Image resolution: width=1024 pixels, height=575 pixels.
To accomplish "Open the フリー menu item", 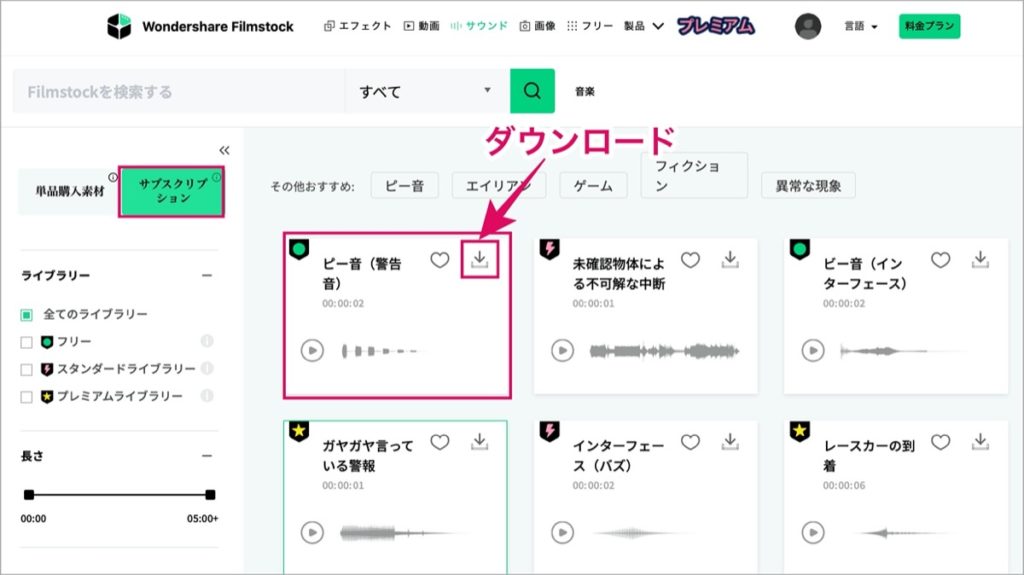I will click(x=590, y=26).
